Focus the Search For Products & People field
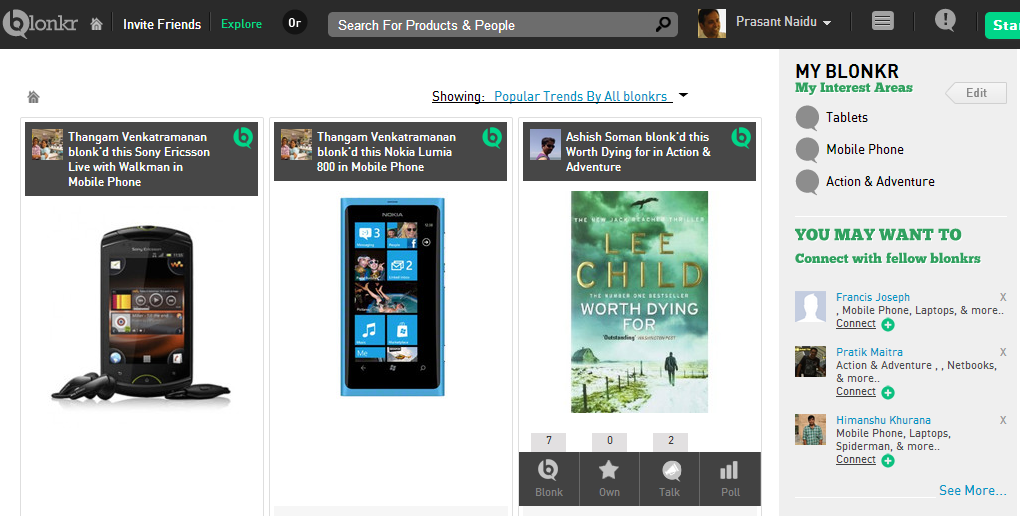 (x=502, y=25)
